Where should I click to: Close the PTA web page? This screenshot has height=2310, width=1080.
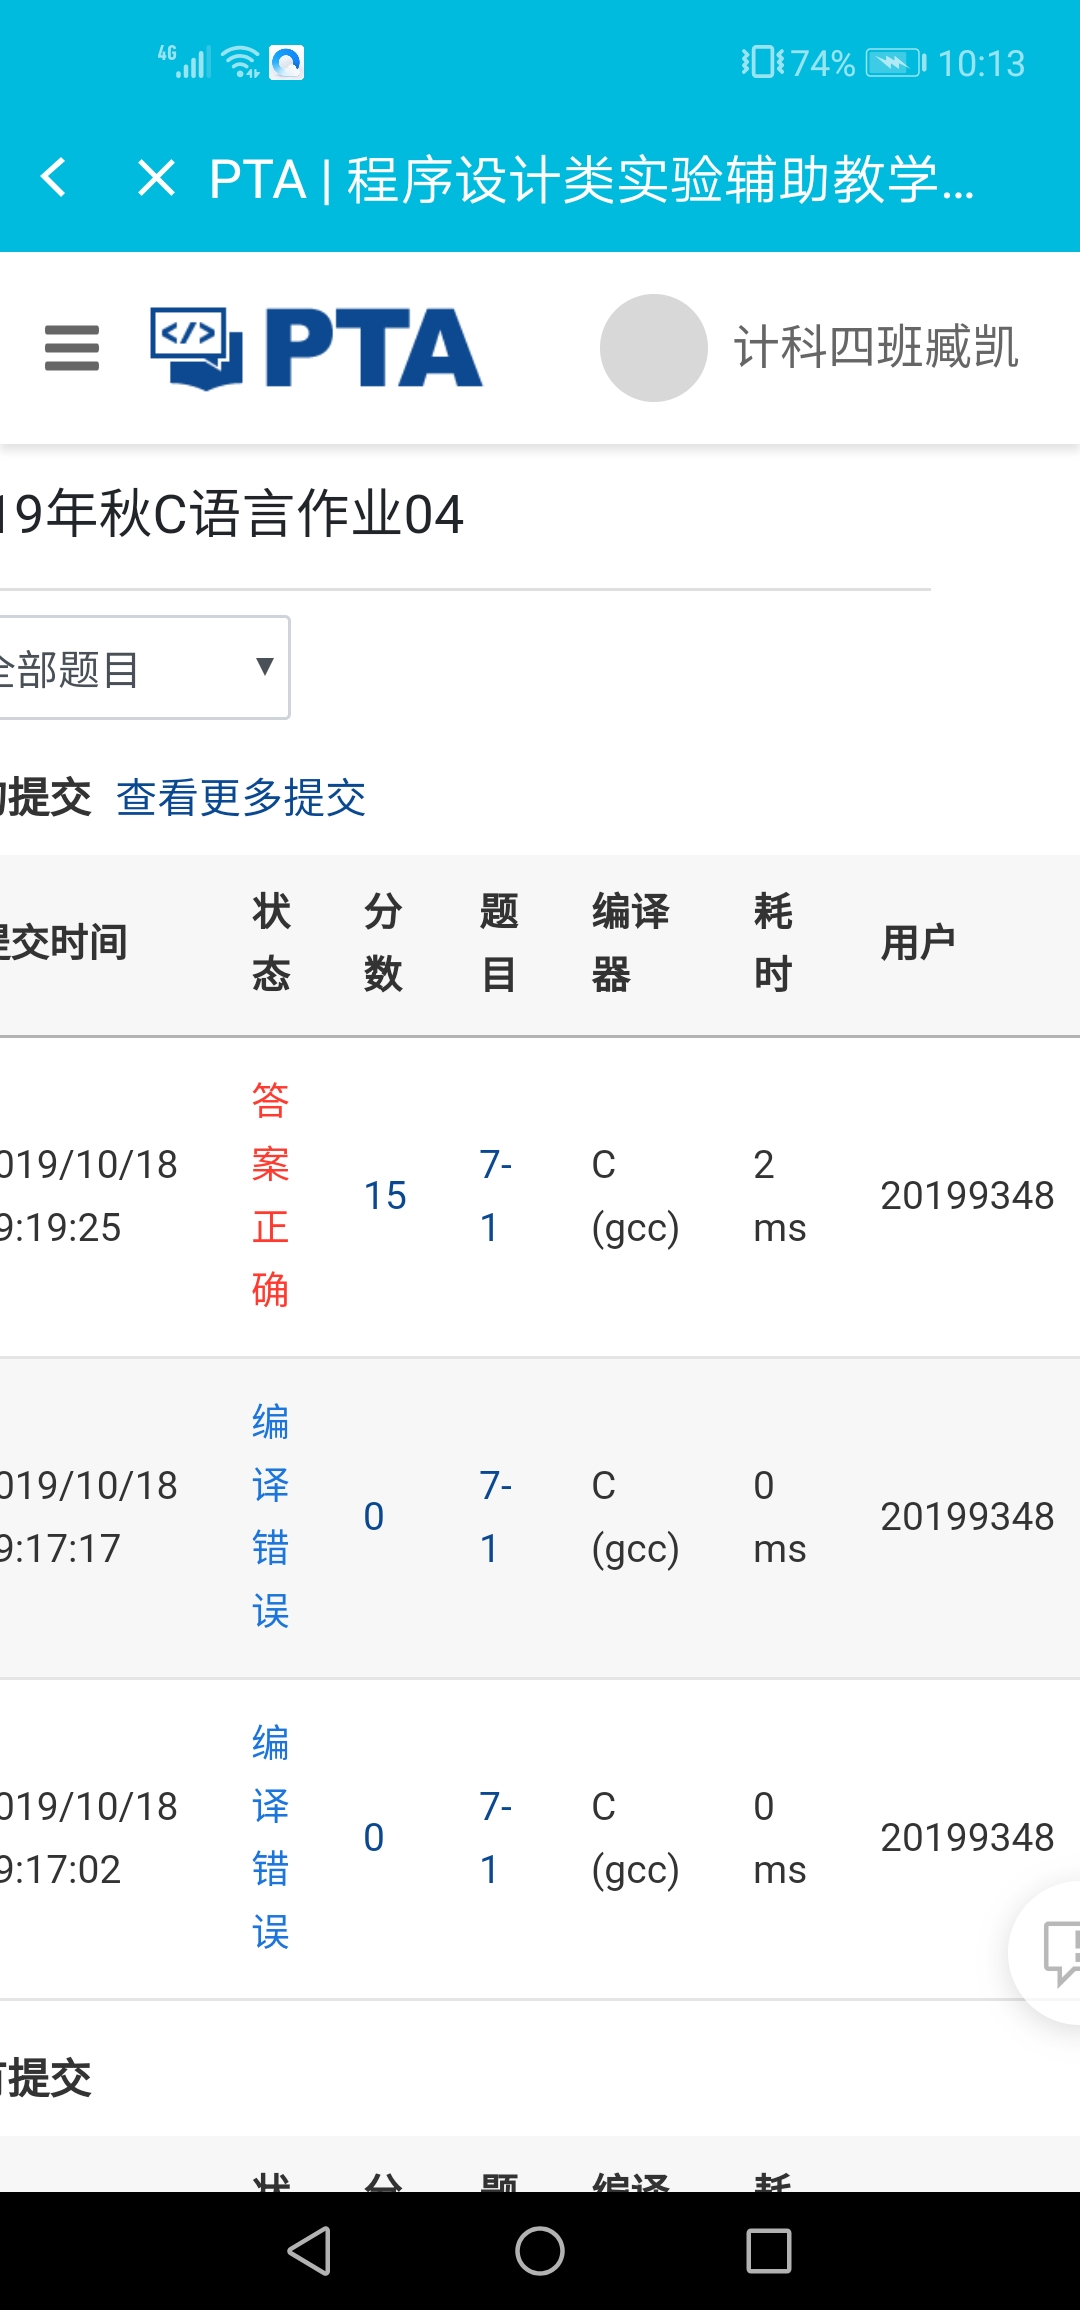pyautogui.click(x=156, y=178)
